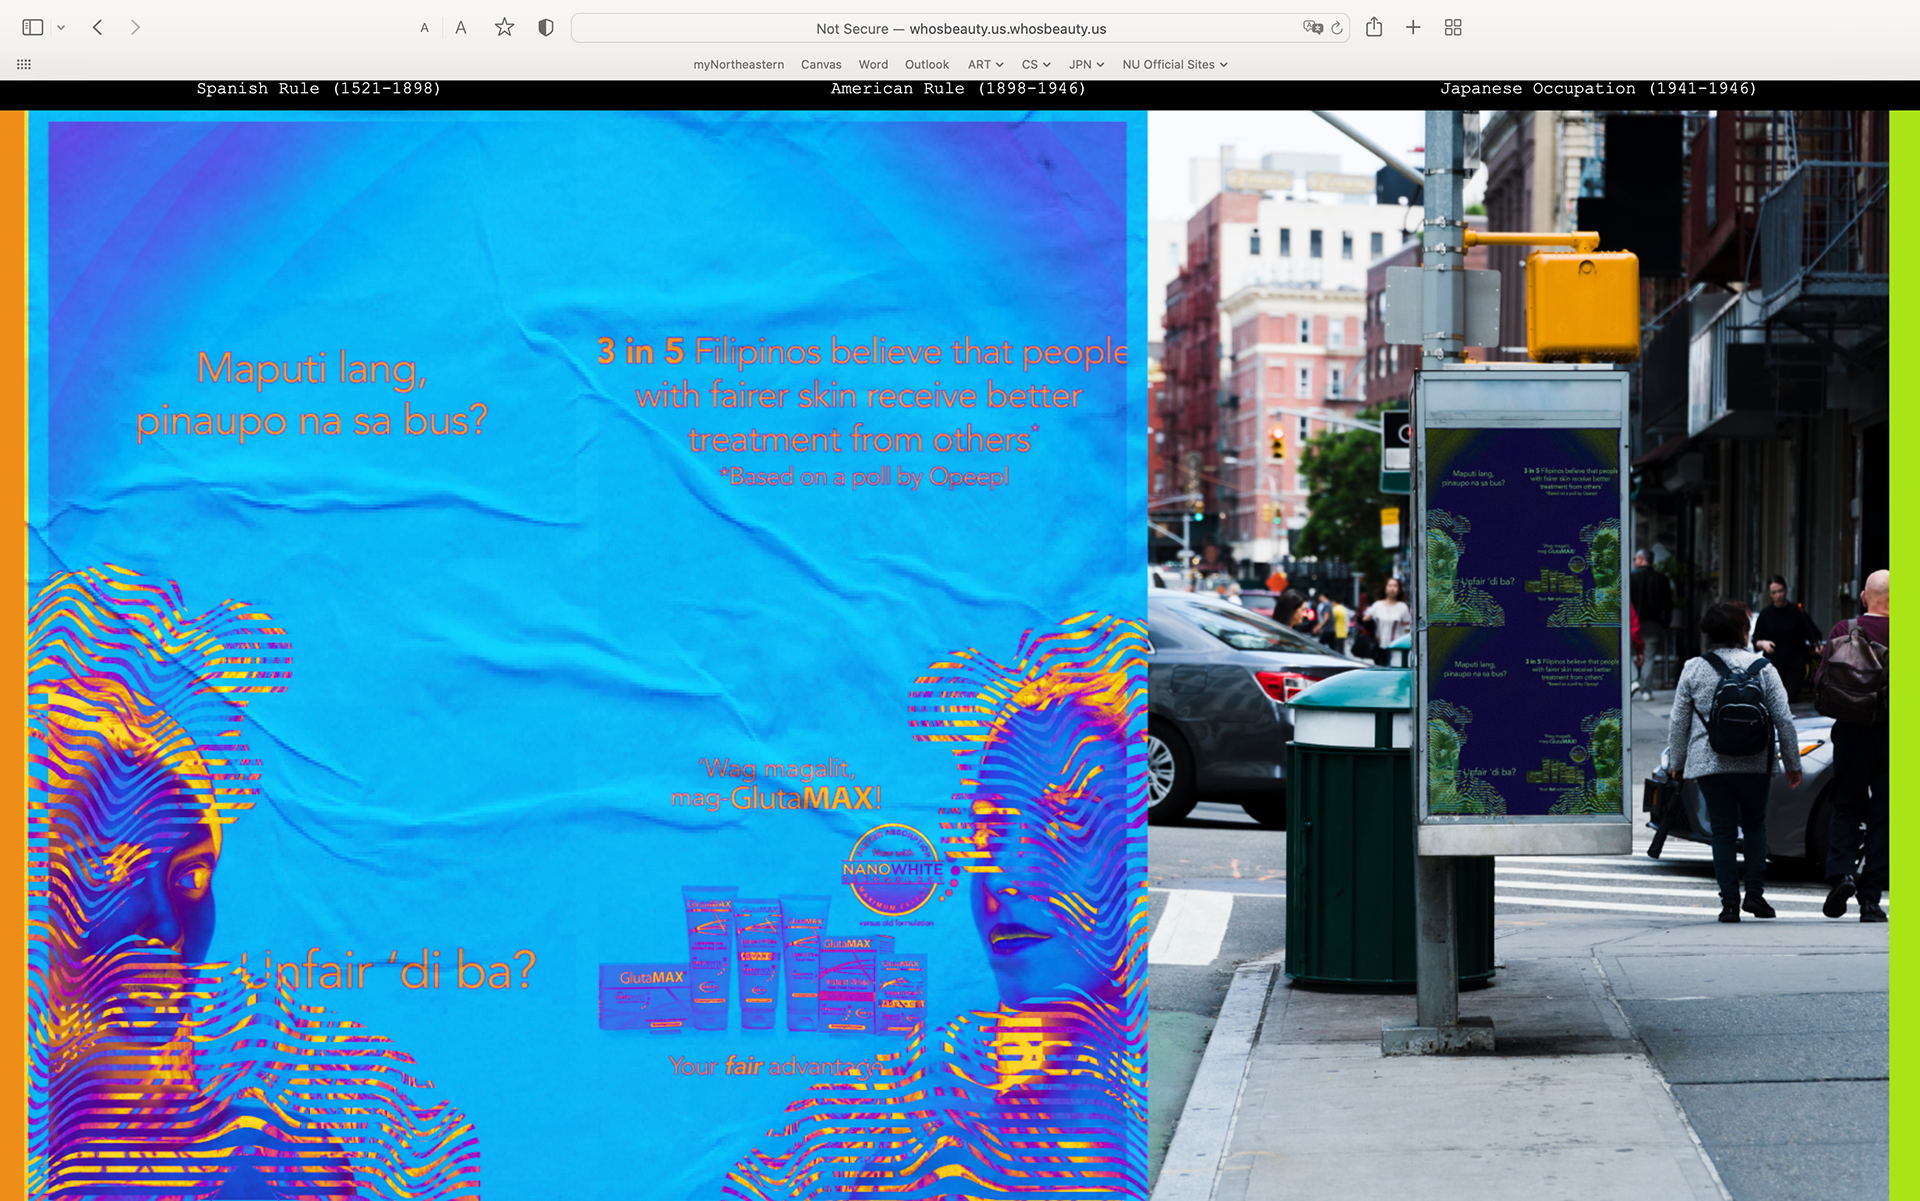Select Japanese Occupation (1941-1946) section
This screenshot has width=1920, height=1201.
click(x=1598, y=89)
